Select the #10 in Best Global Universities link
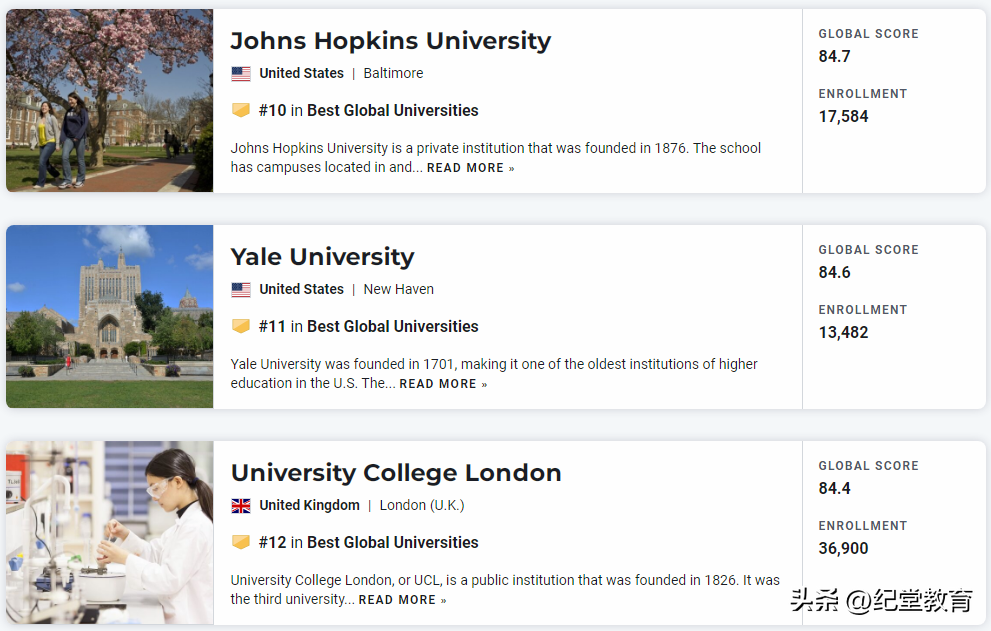Viewport: 991px width, 631px height. 368,110
